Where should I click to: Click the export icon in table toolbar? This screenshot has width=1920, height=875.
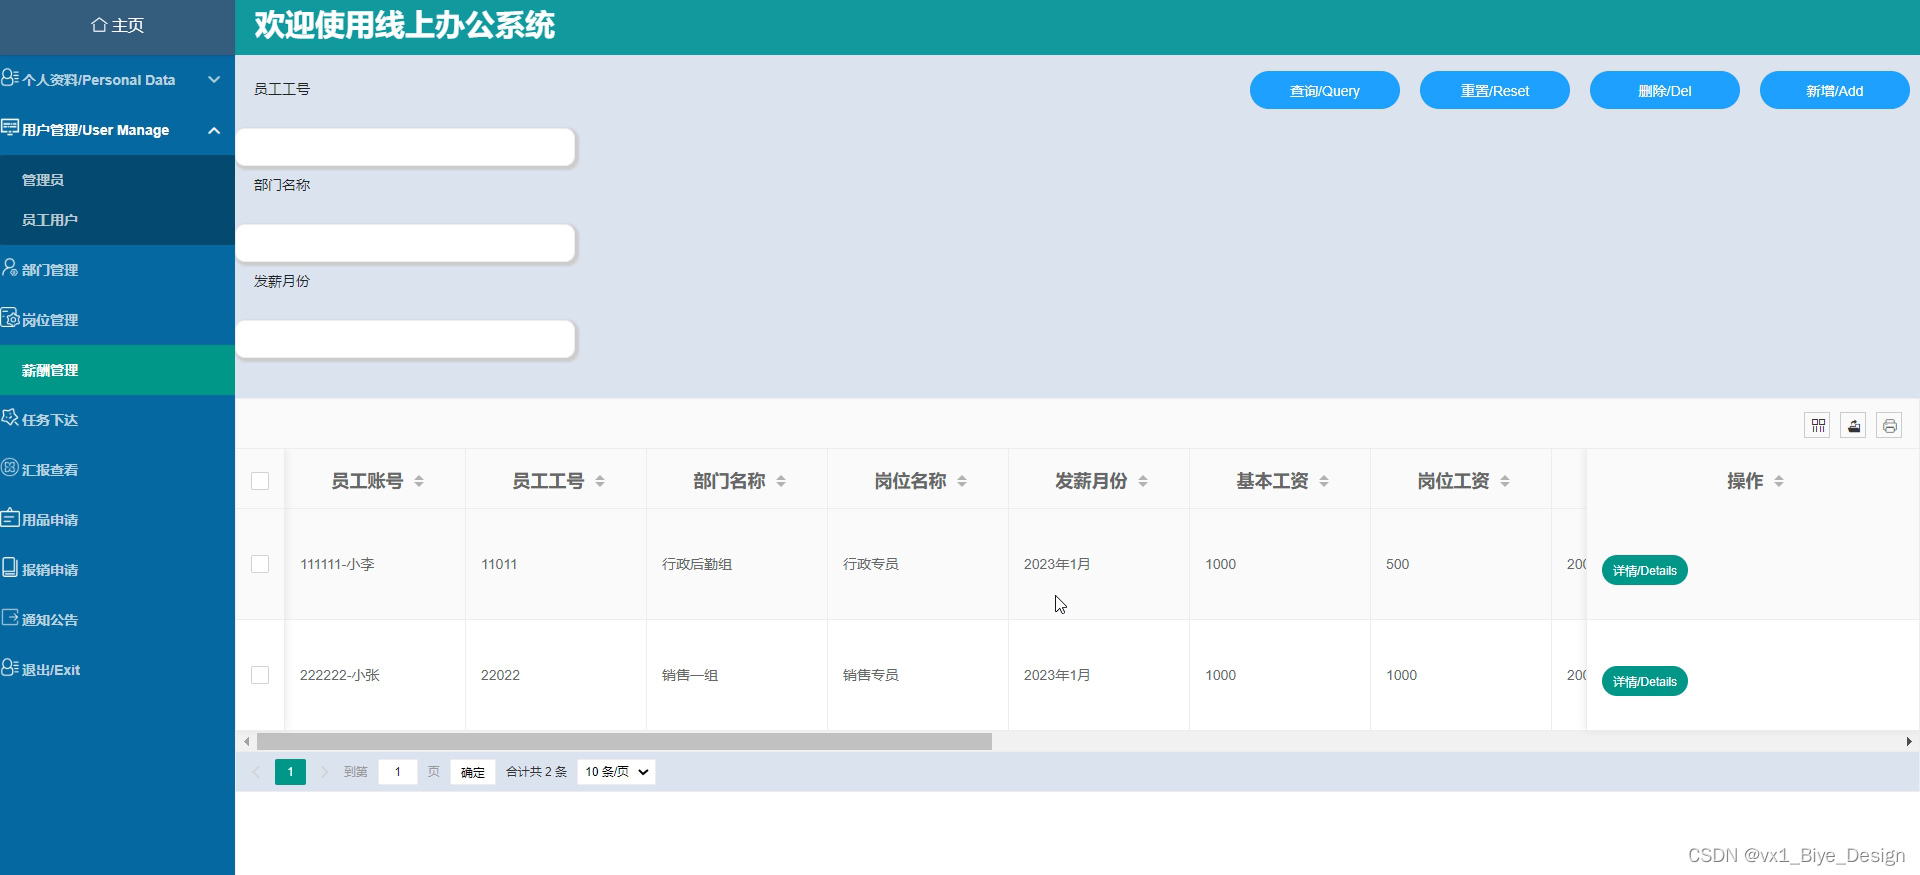tap(1854, 425)
